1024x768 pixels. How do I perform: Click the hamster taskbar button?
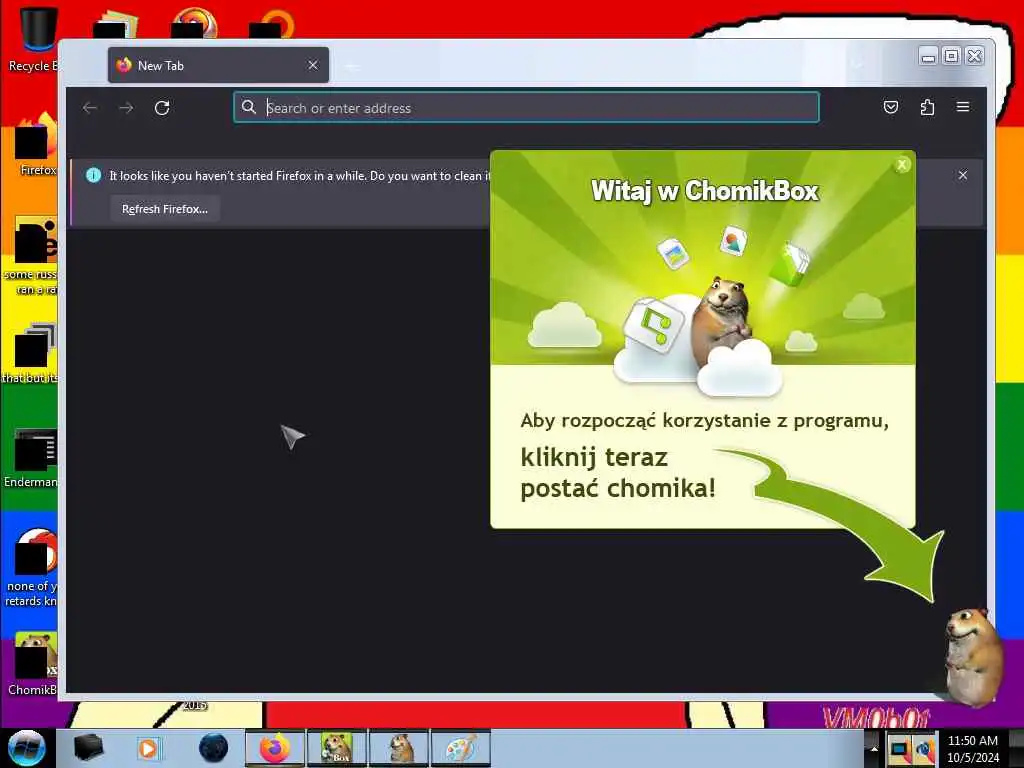tap(399, 748)
